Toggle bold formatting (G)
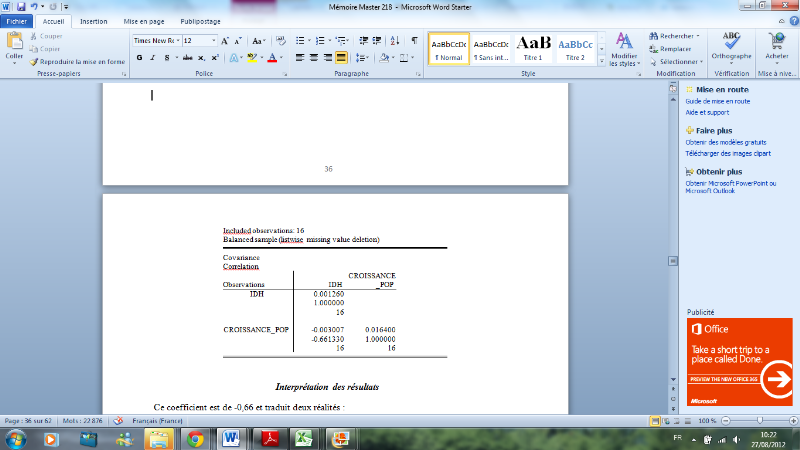 coord(139,58)
